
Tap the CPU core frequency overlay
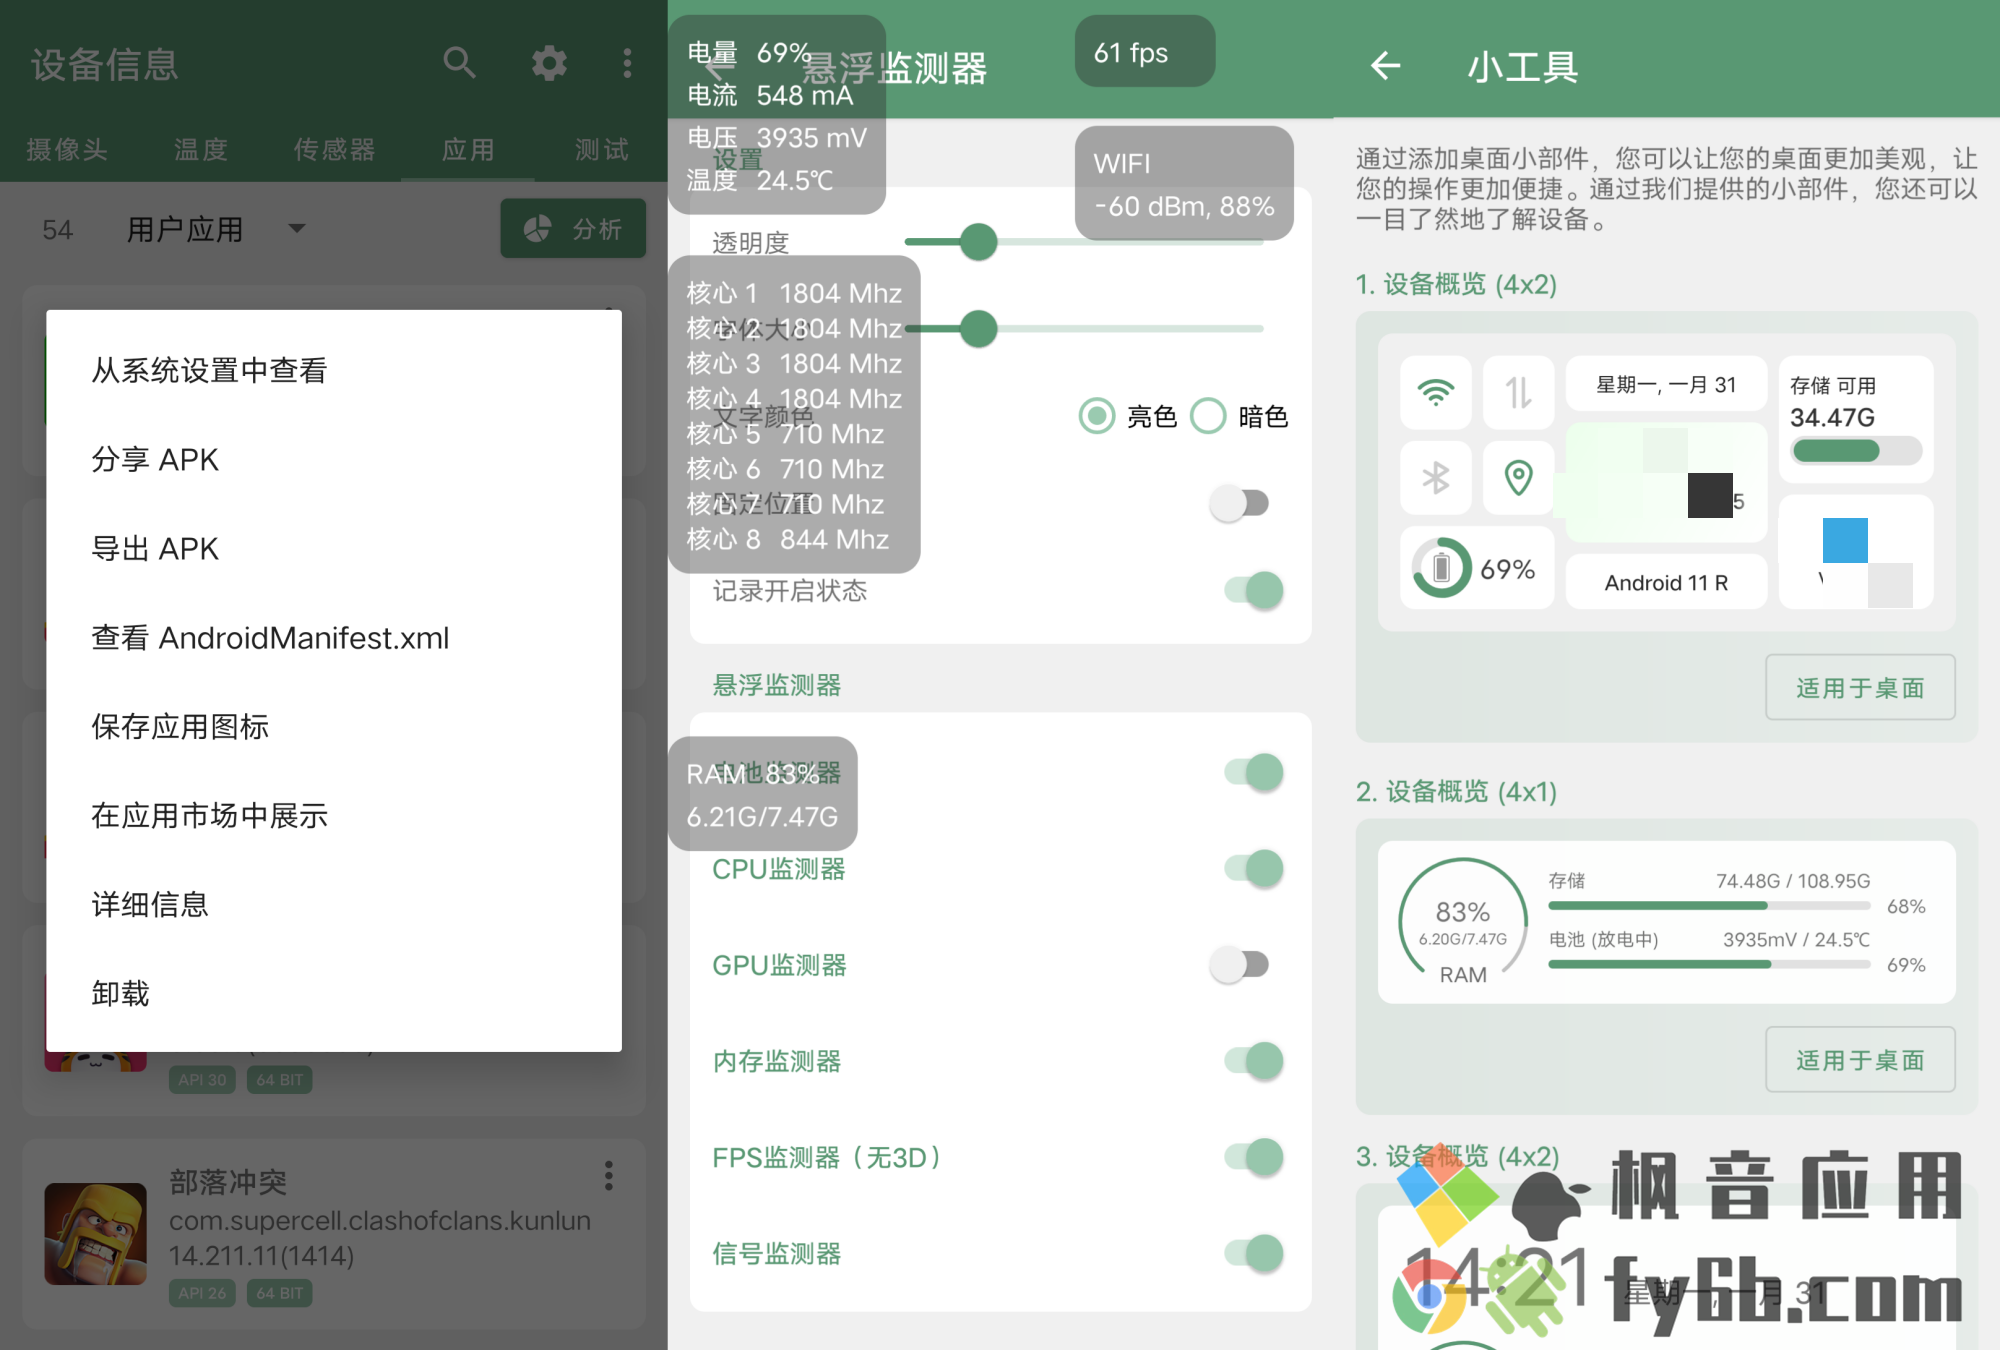[x=794, y=415]
